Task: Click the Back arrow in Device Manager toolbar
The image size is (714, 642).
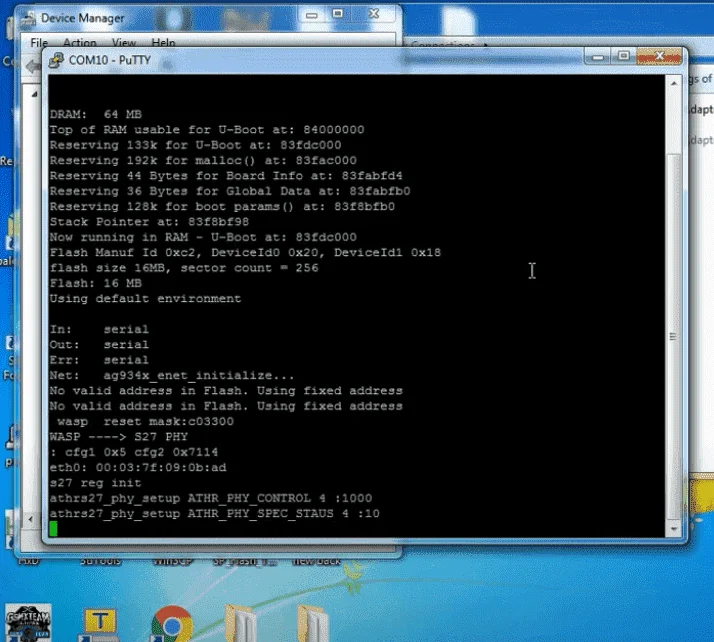Action: [32, 67]
